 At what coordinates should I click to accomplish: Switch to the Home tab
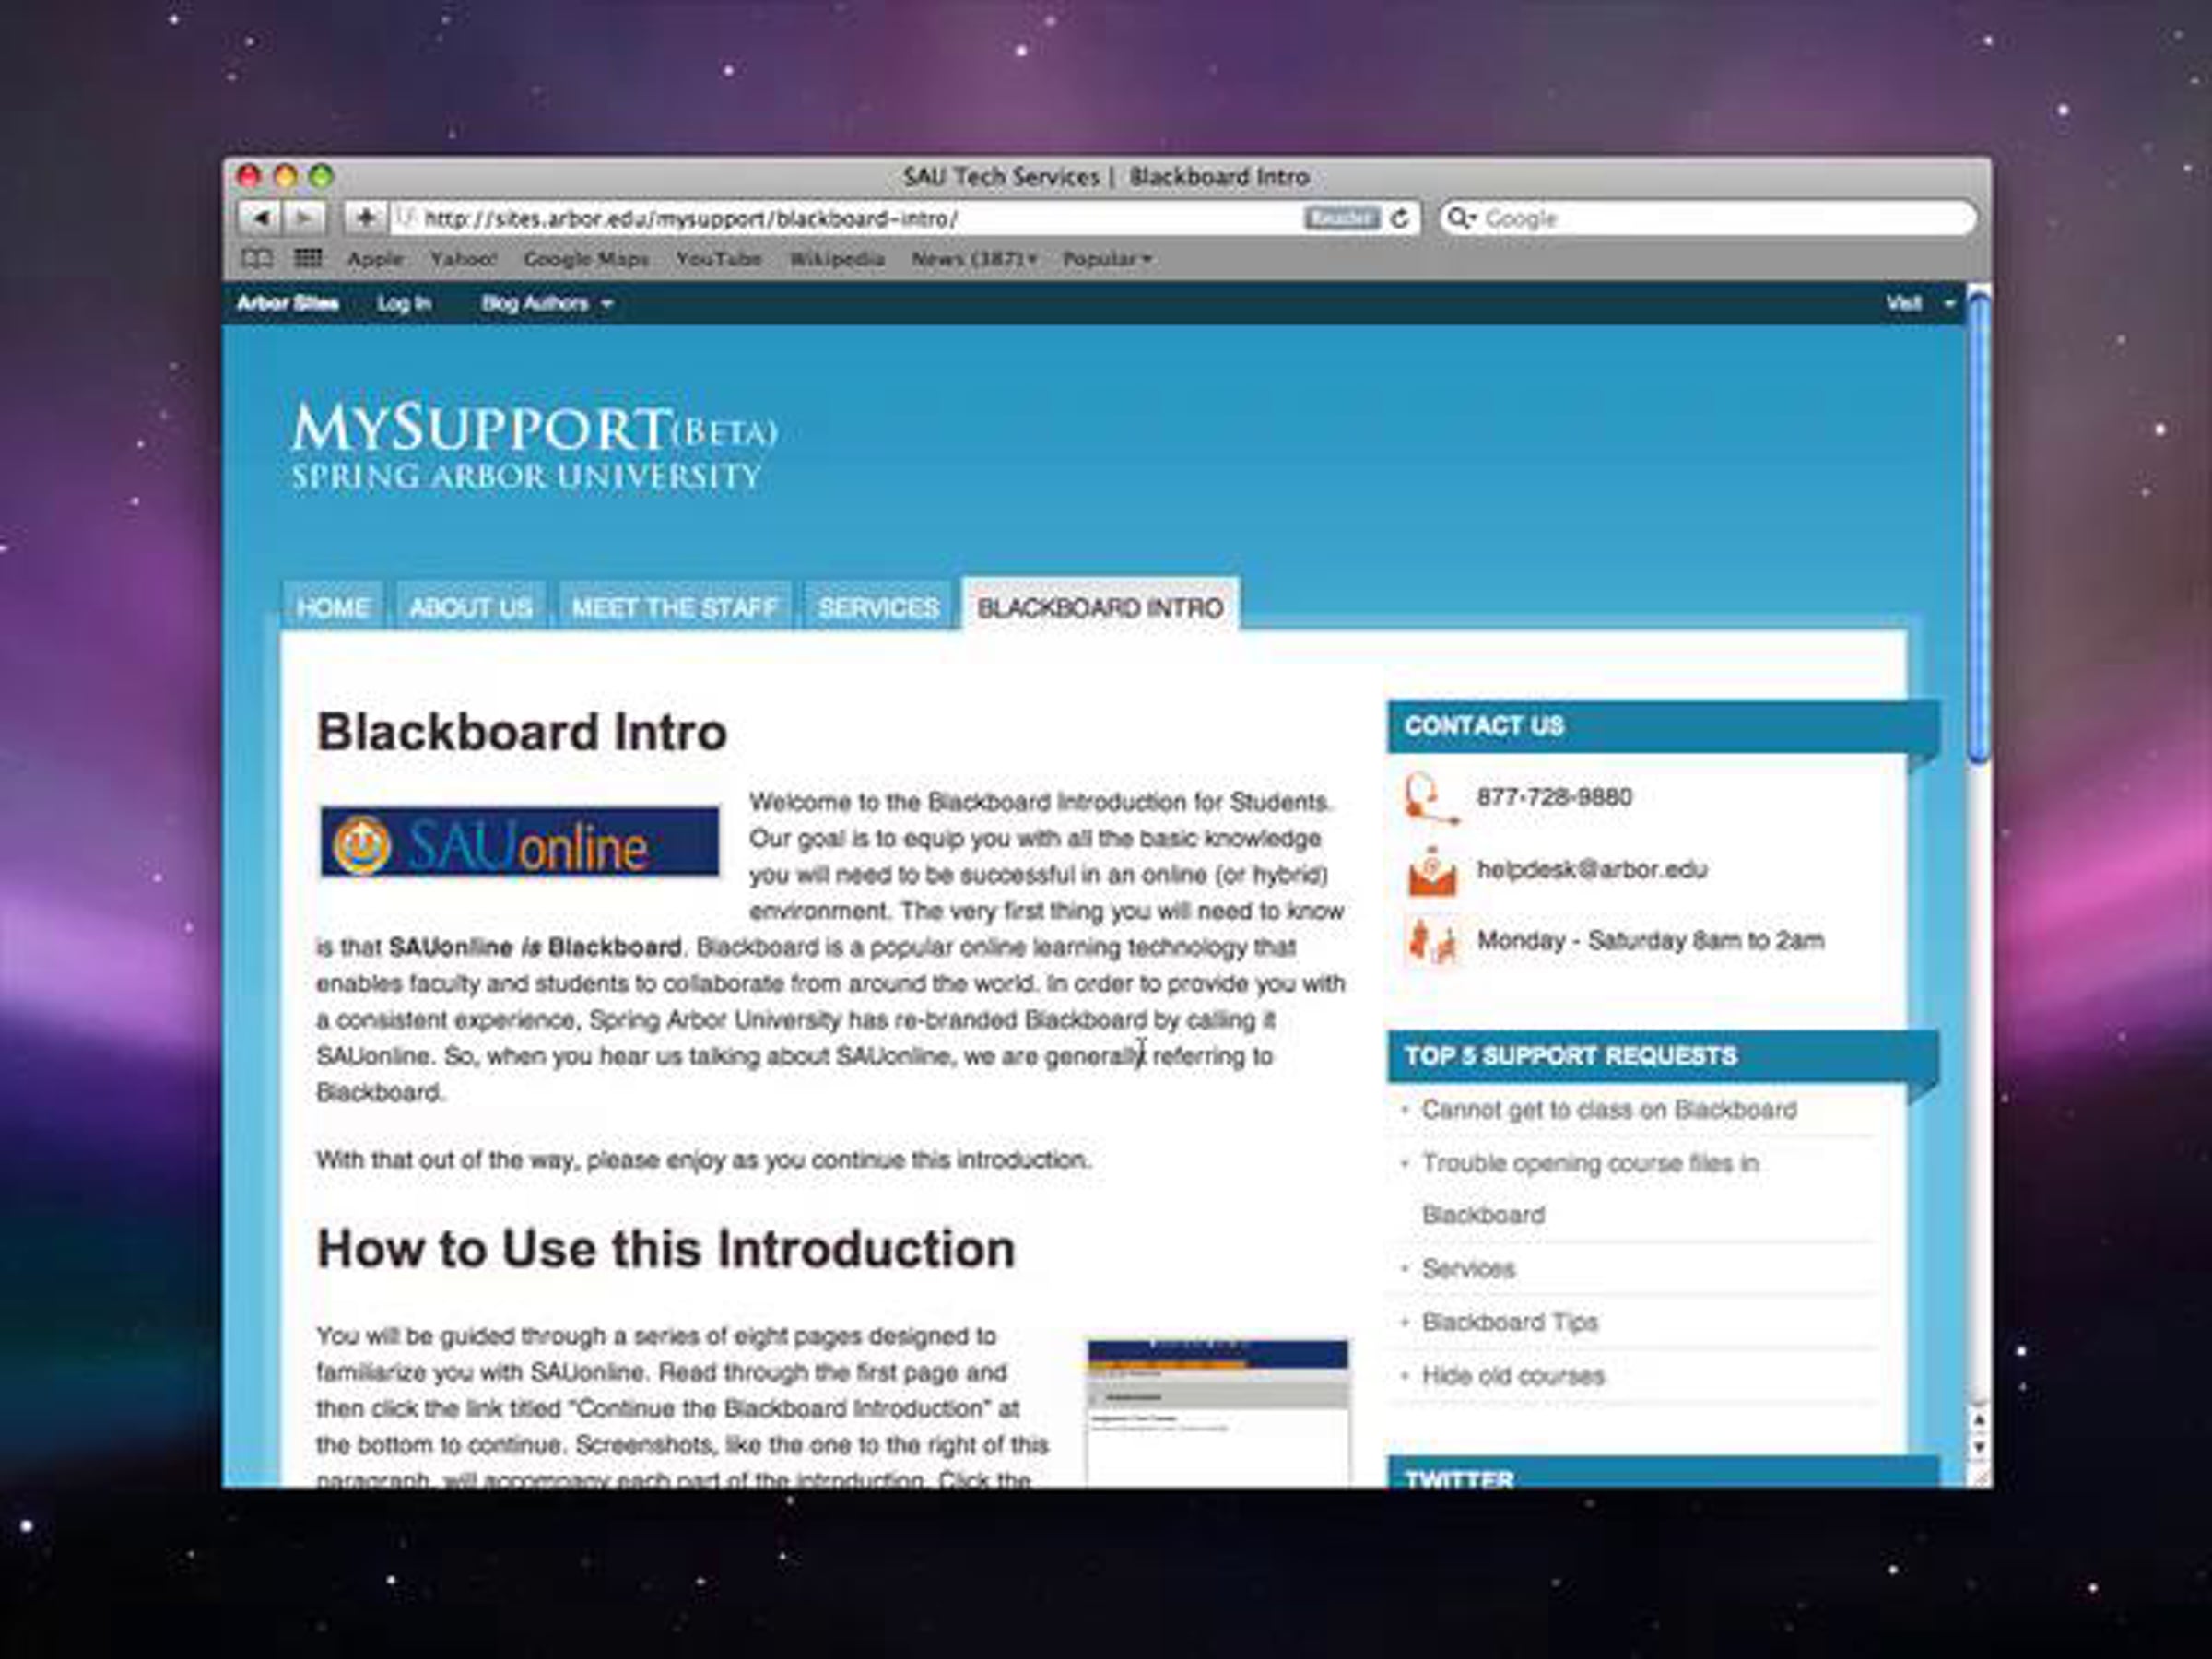pos(333,607)
